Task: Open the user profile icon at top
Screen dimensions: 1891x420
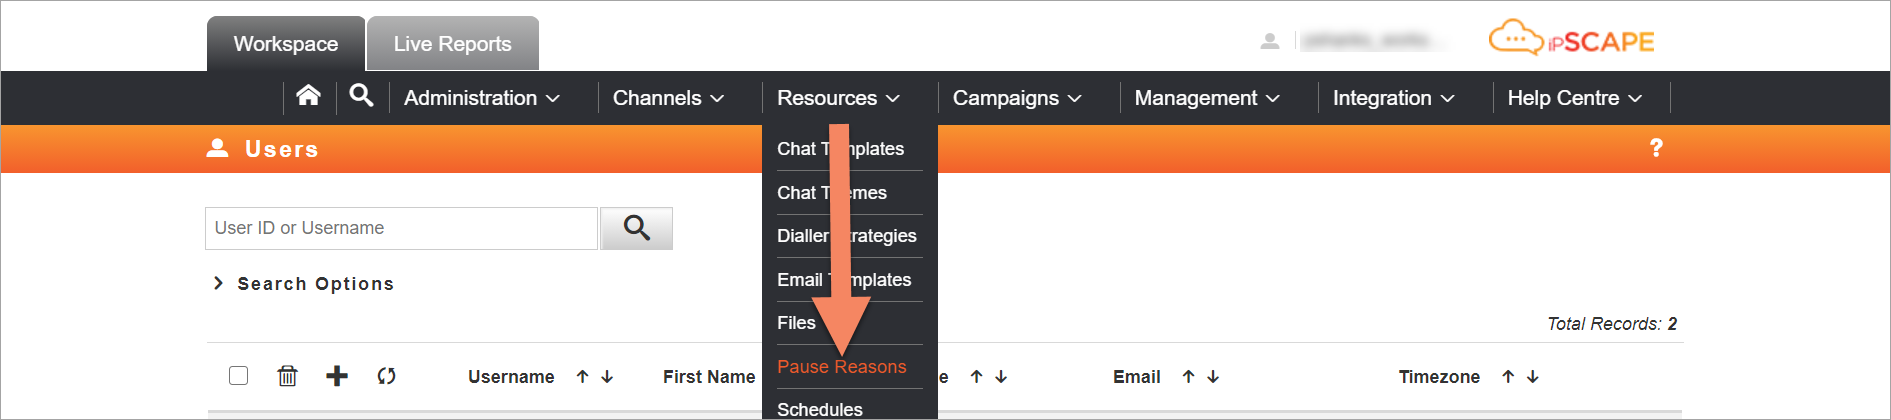Action: (x=1270, y=41)
